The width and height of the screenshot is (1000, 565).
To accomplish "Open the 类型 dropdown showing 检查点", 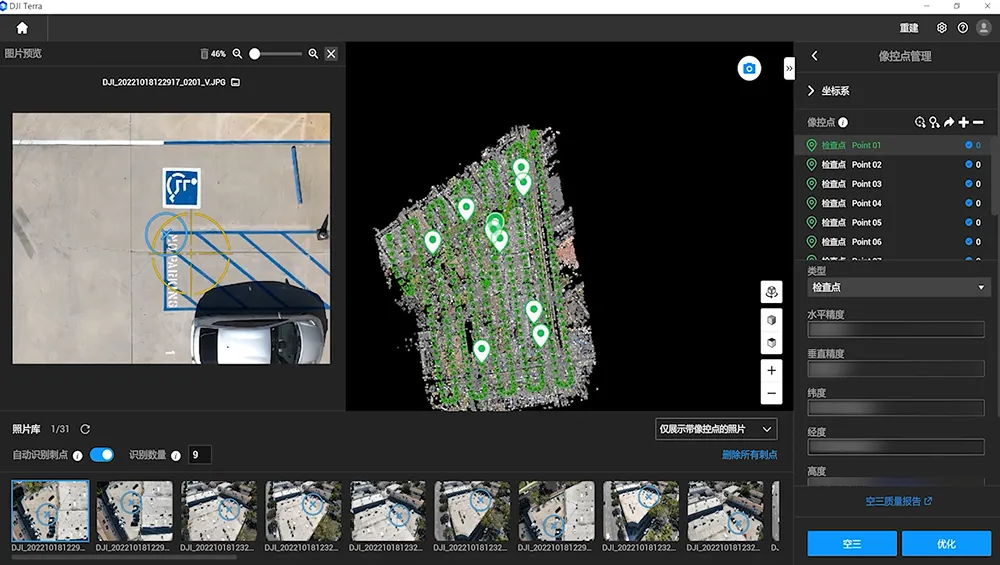I will click(x=897, y=288).
